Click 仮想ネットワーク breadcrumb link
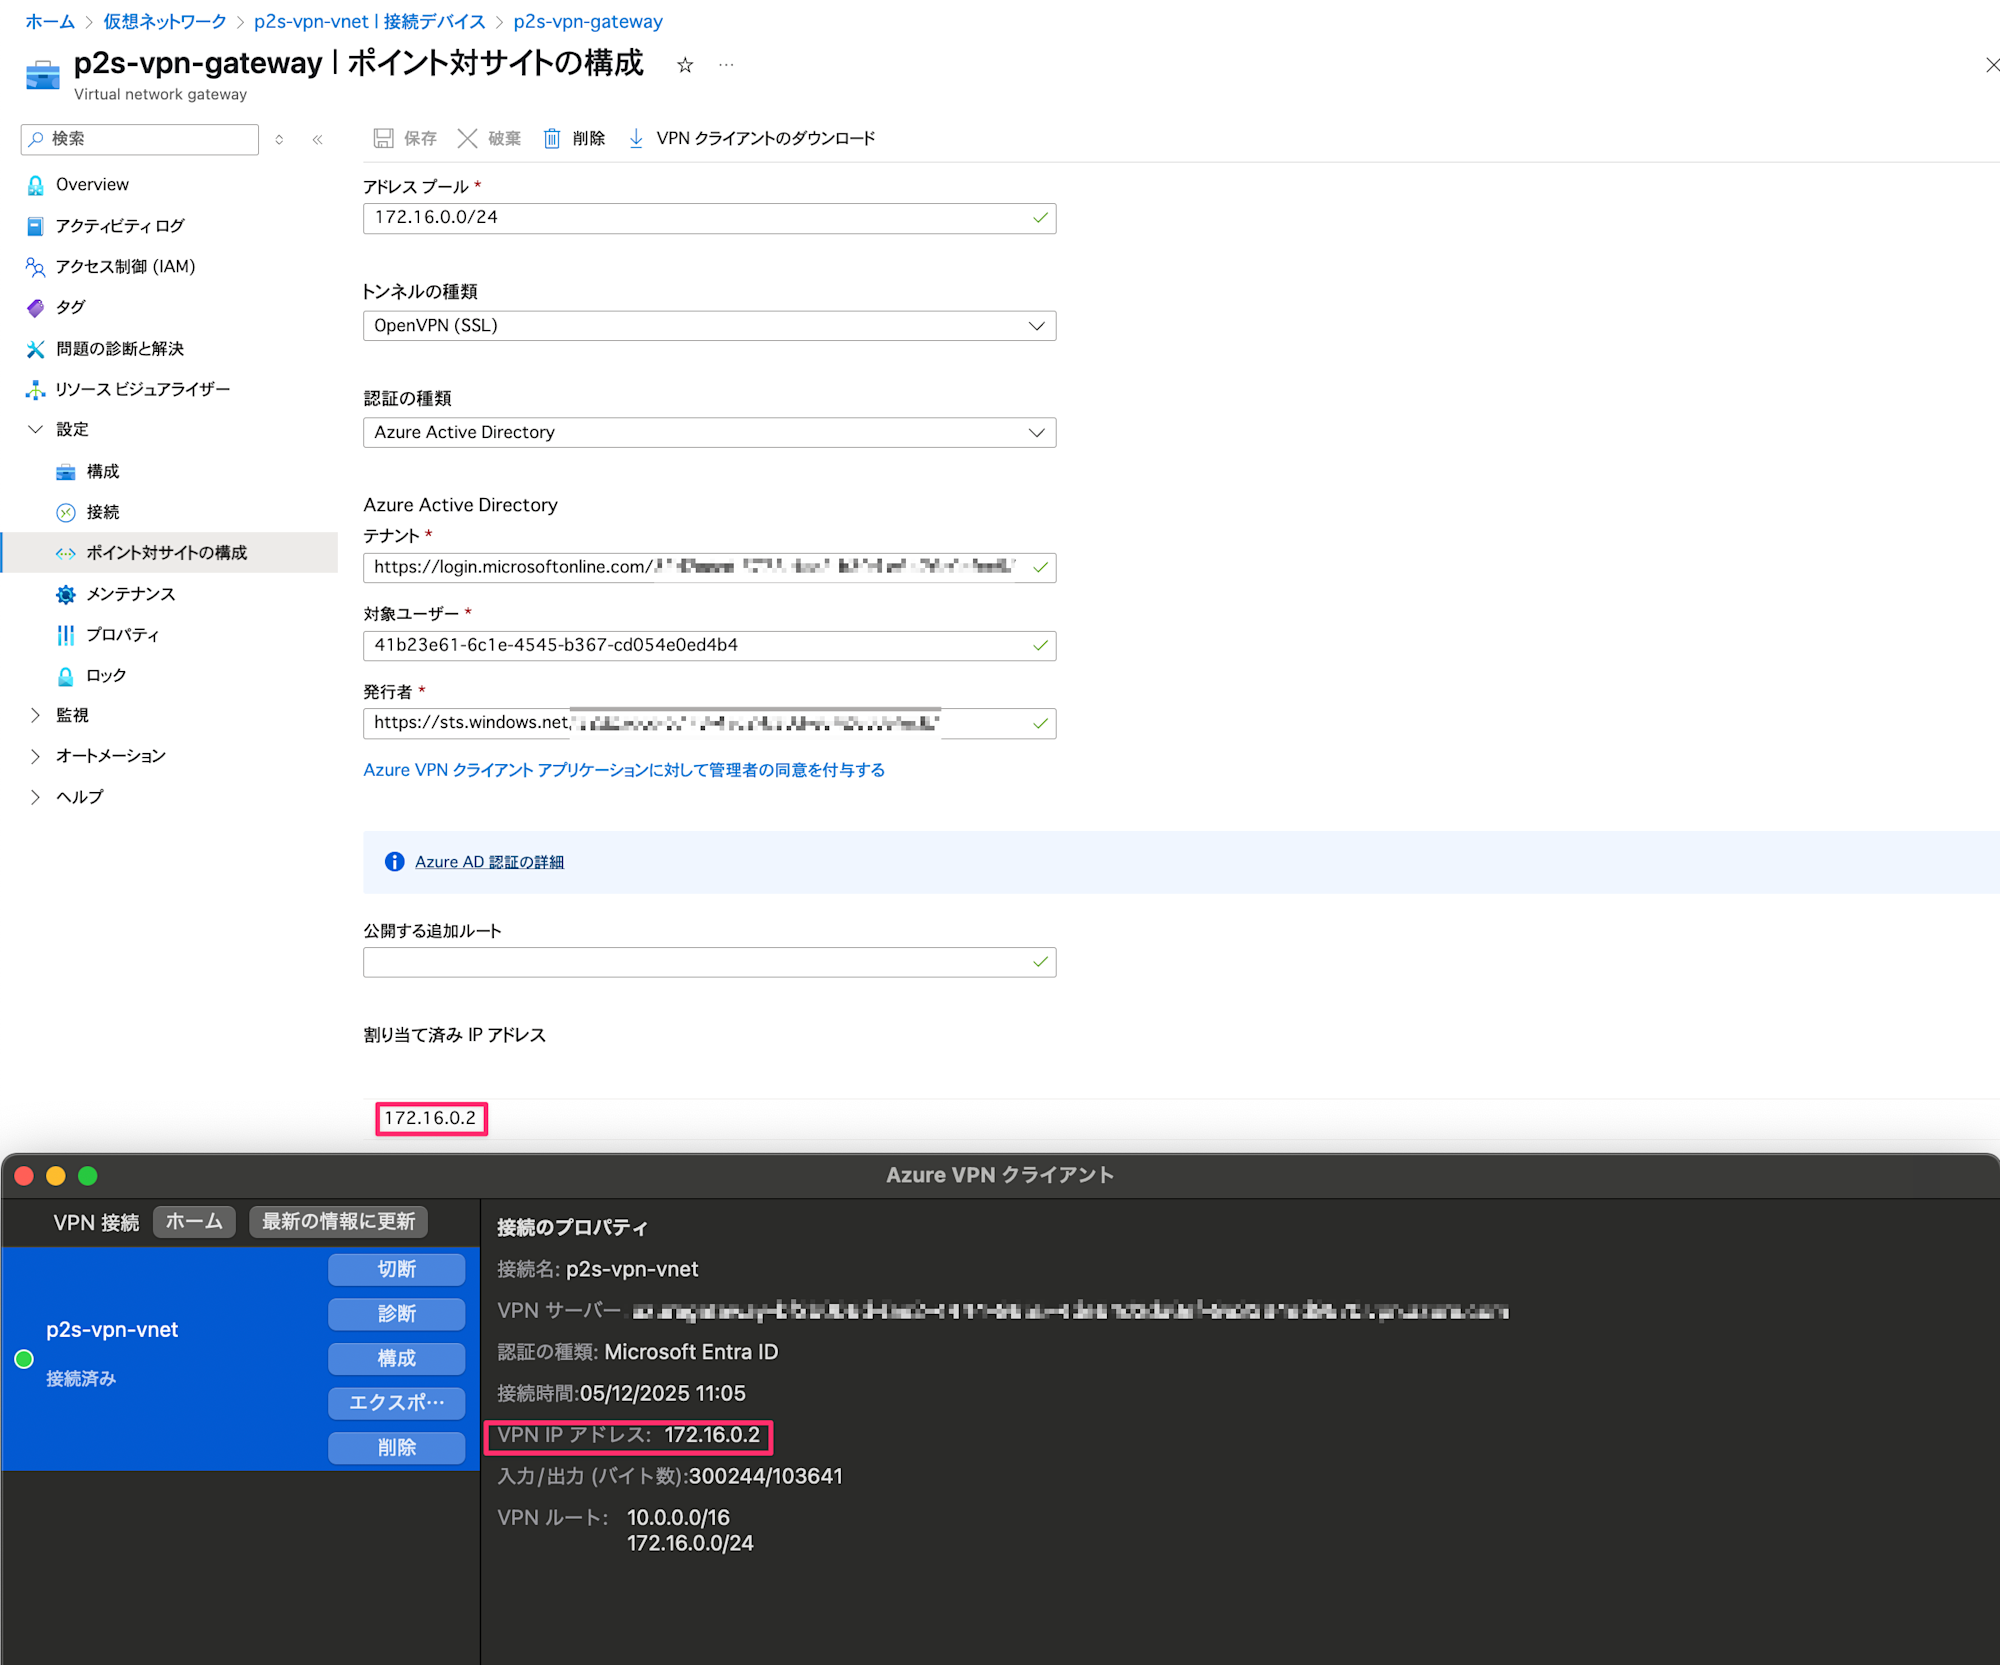Screen dimensions: 2000x1665 coord(165,22)
